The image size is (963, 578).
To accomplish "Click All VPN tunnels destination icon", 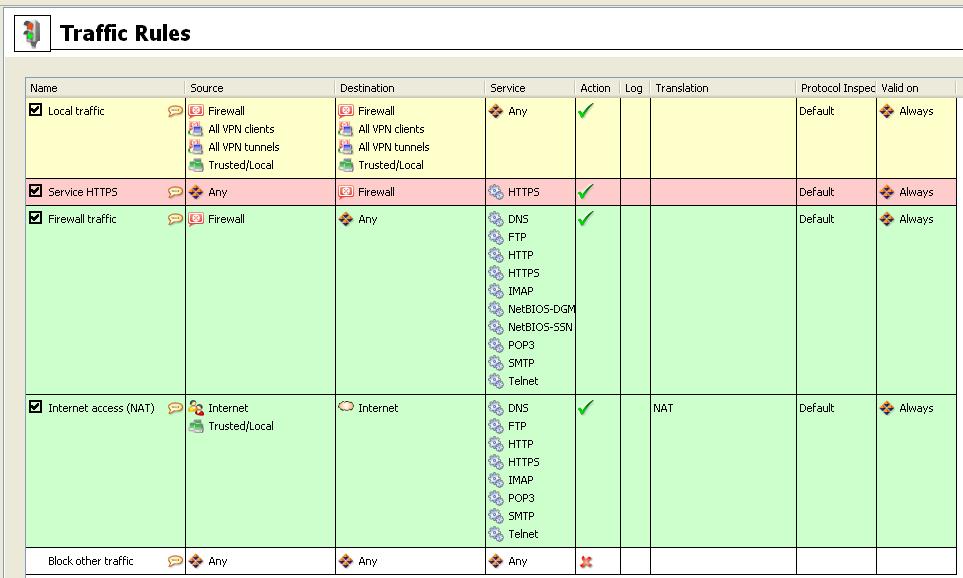I will coord(346,147).
